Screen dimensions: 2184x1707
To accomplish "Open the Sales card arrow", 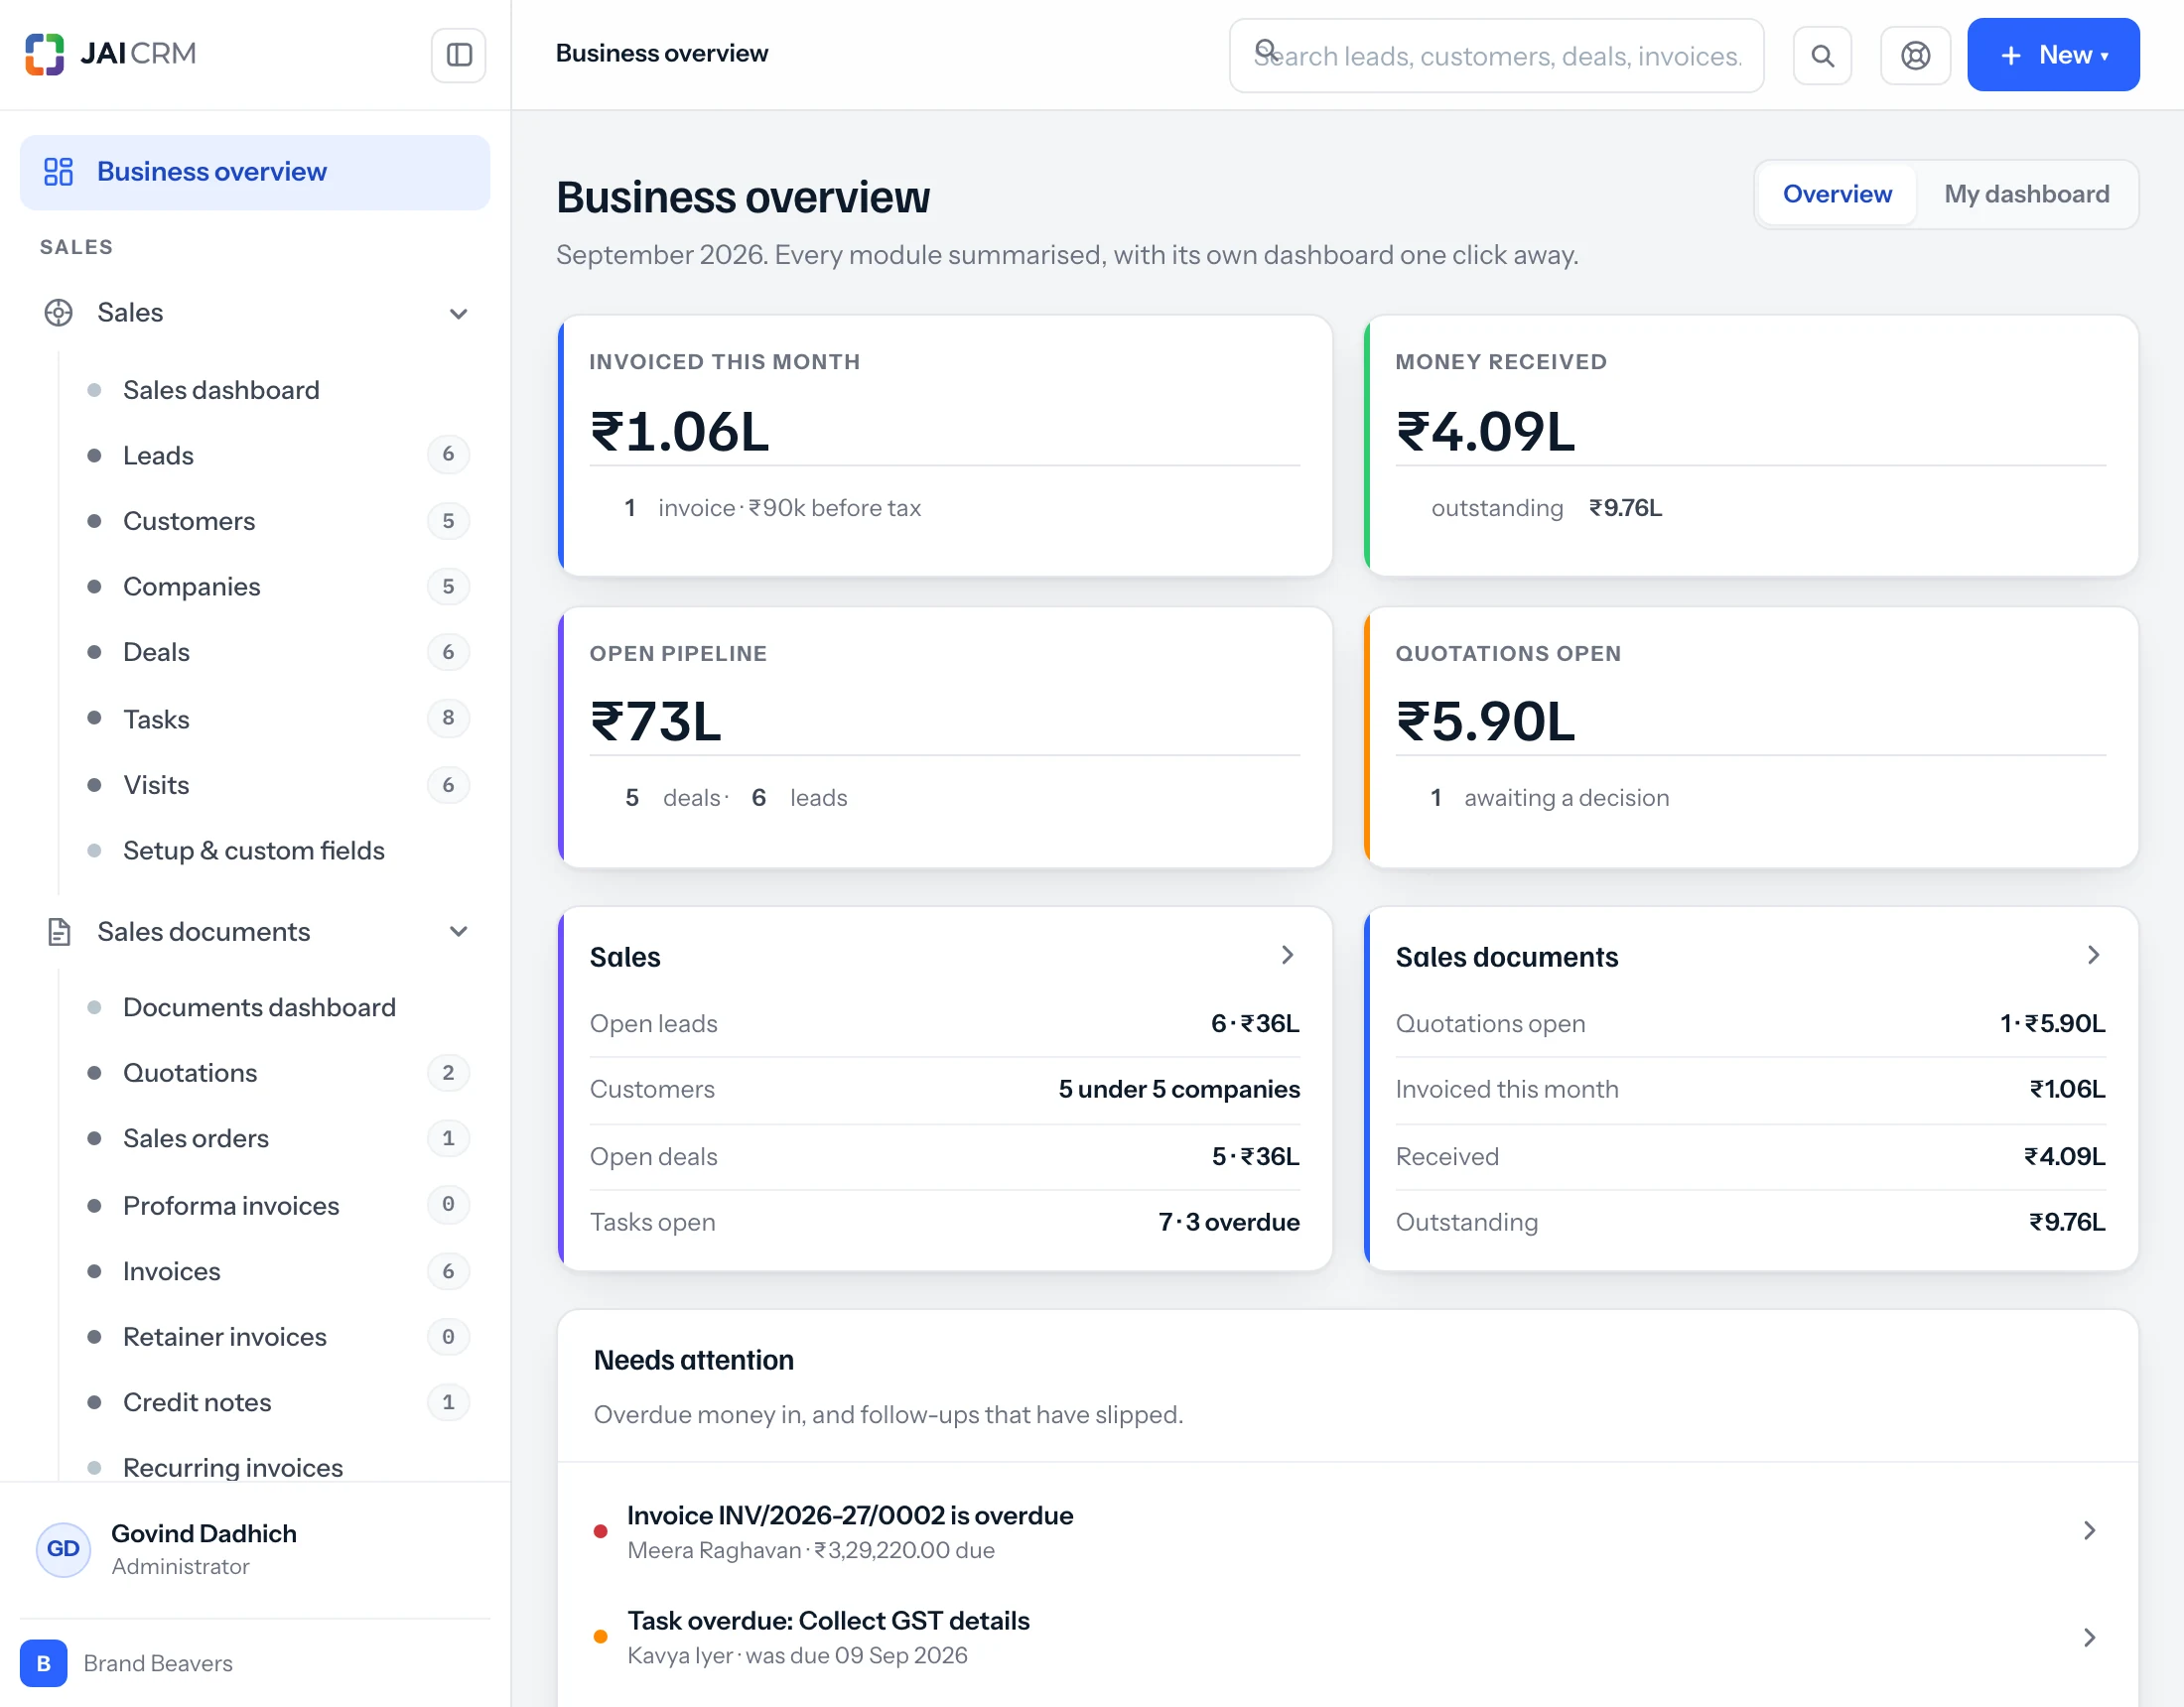I will pyautogui.click(x=1288, y=955).
